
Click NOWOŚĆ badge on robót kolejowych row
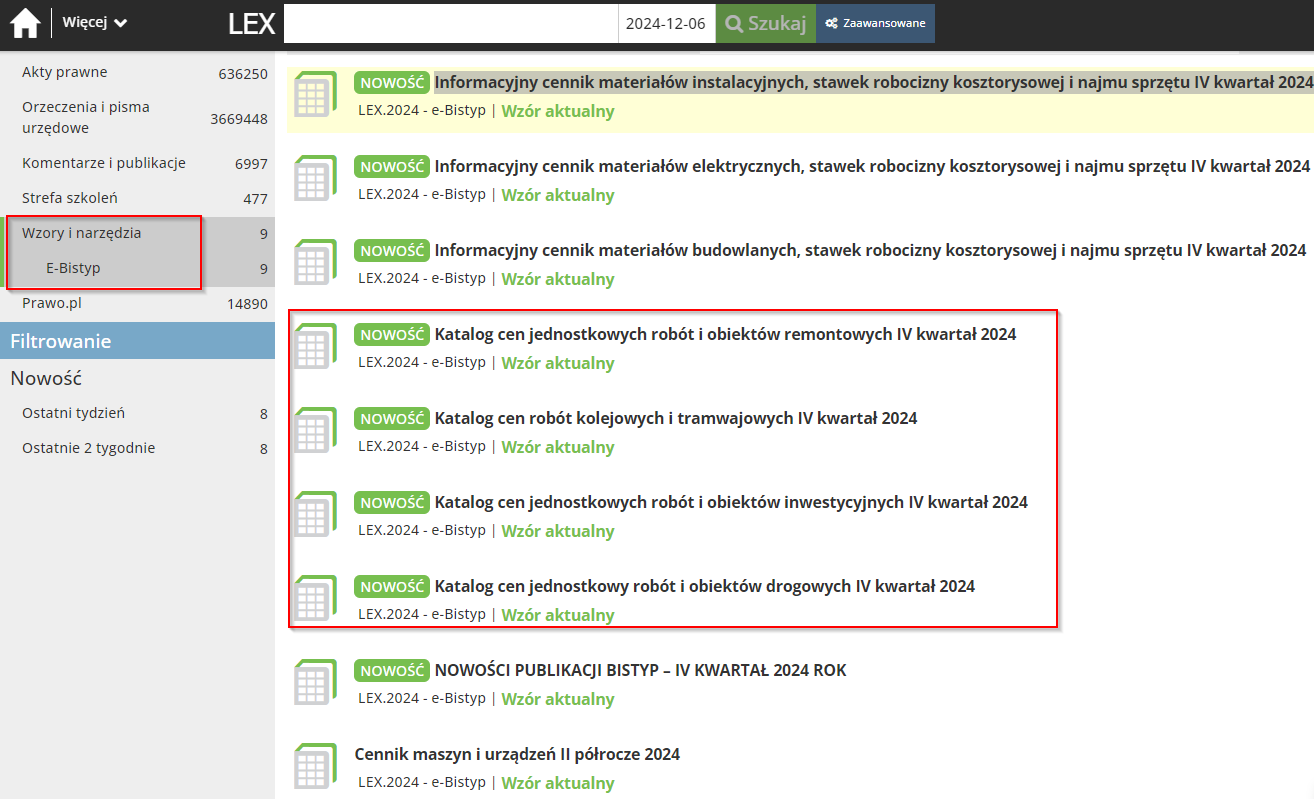(392, 418)
